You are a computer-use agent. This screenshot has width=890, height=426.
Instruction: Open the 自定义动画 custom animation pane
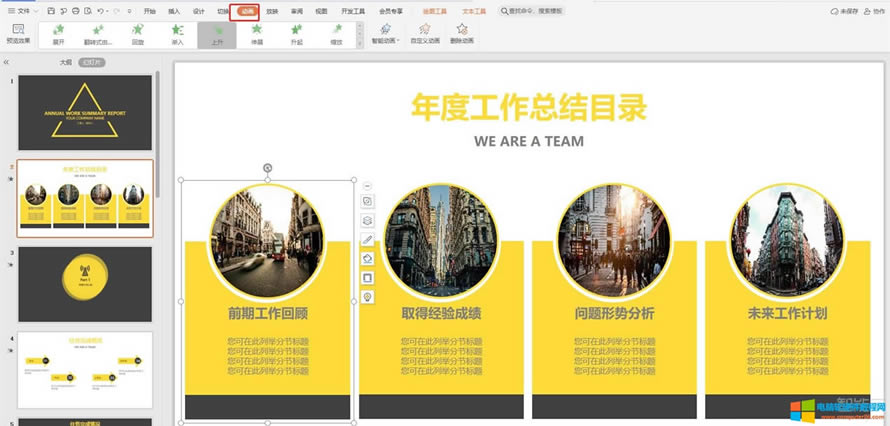[425, 35]
